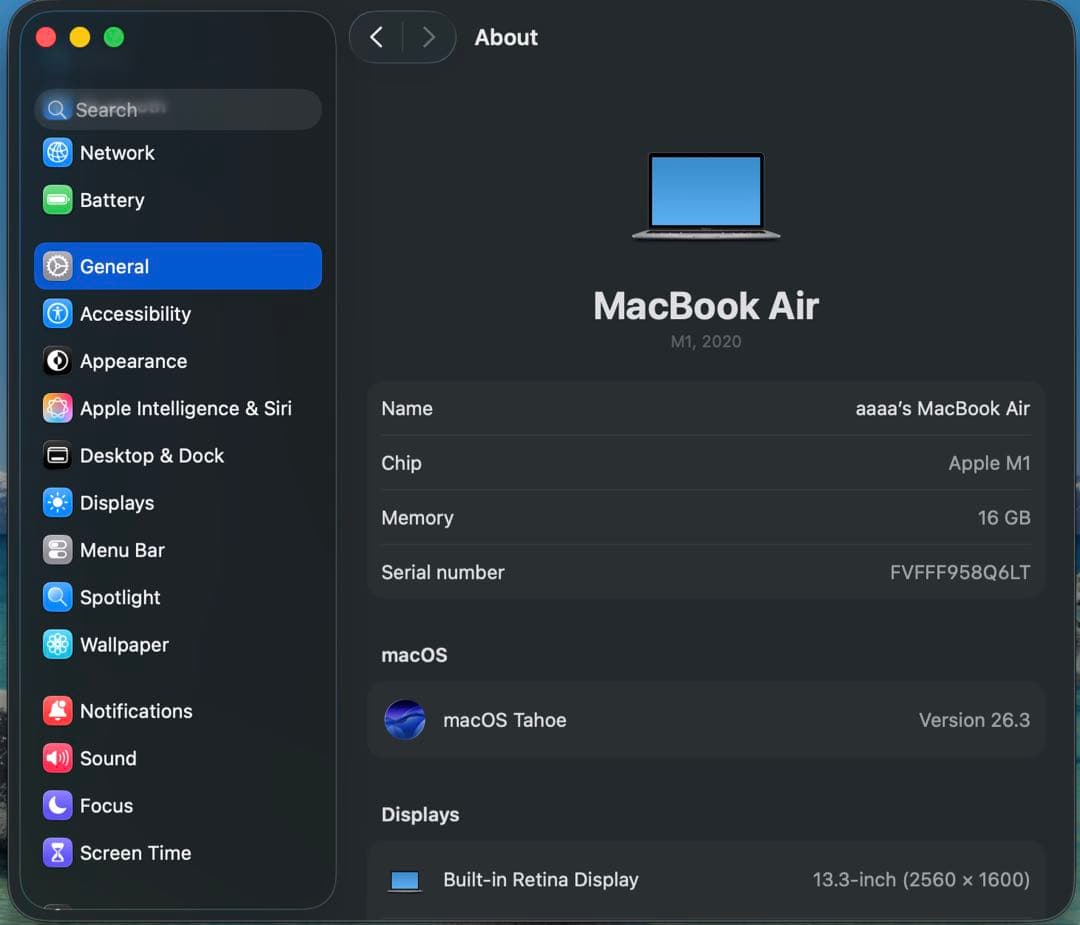
Task: Click the Screen Time hourglass icon
Action: coord(57,853)
